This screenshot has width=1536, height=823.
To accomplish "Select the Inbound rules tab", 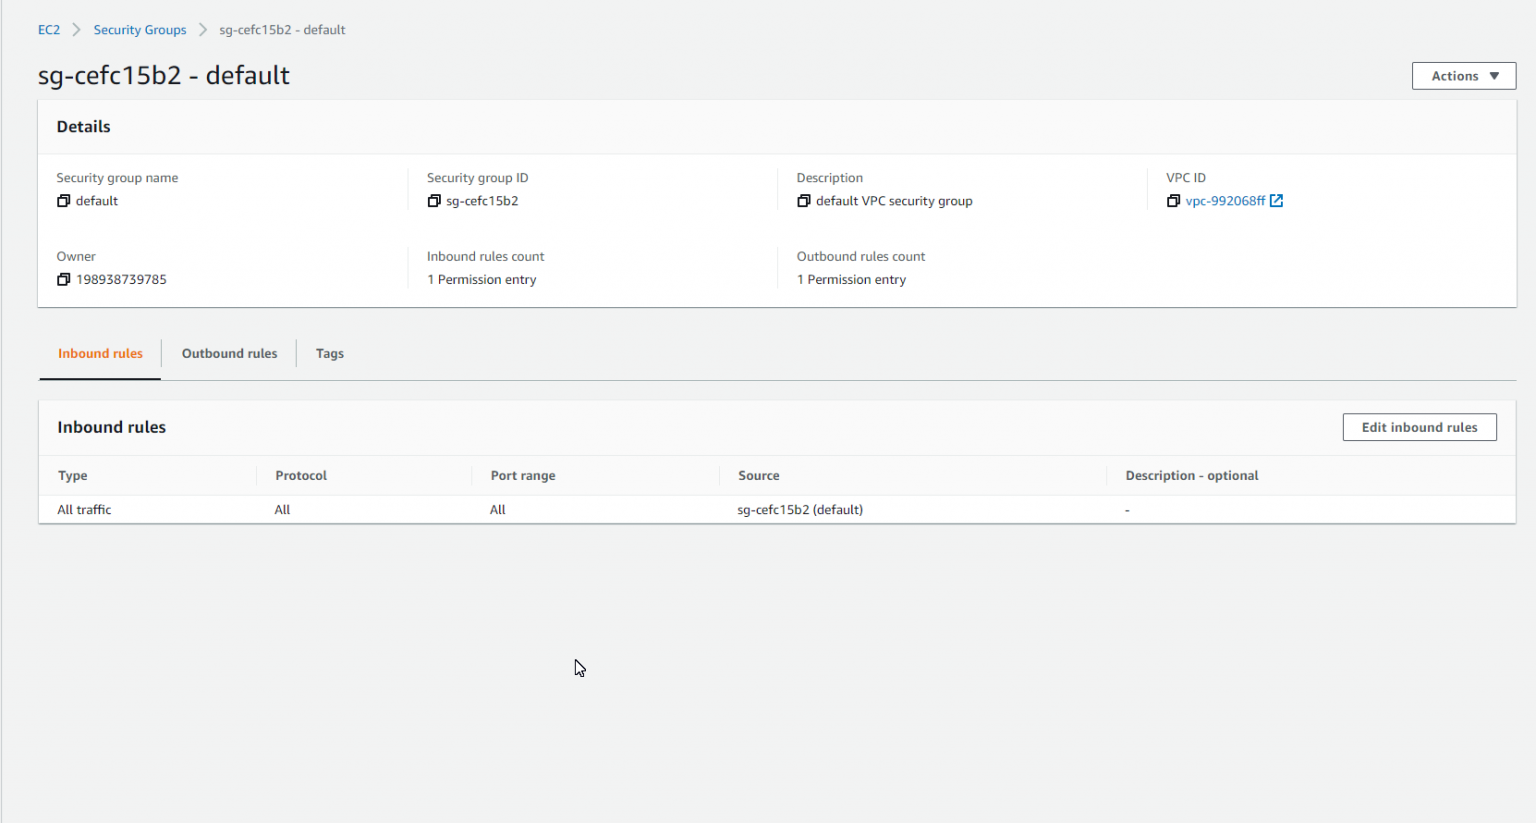I will point(99,353).
